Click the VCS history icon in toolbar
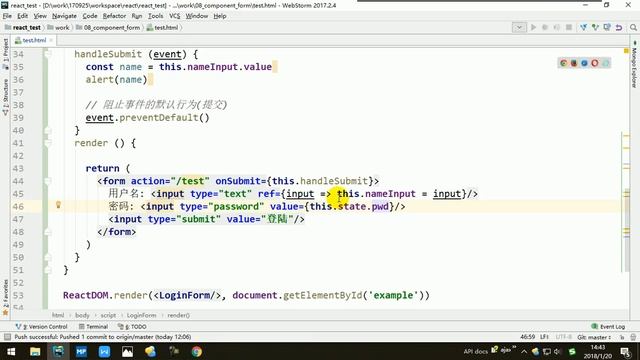640x360 pixels. (607, 27)
